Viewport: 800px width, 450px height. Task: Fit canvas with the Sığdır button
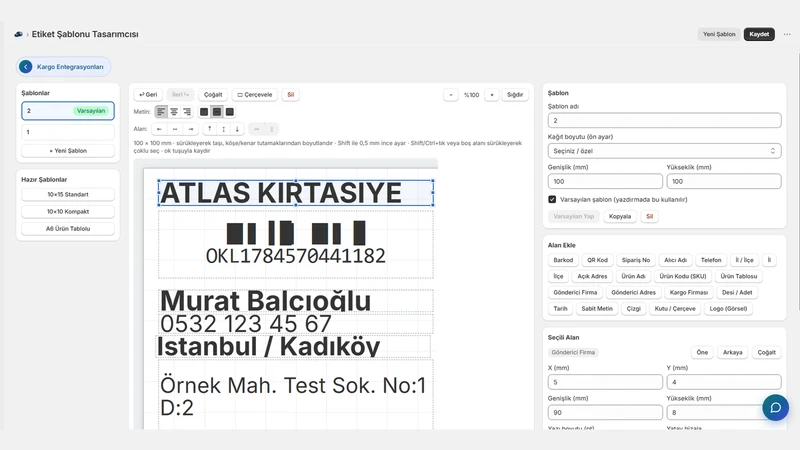click(515, 95)
